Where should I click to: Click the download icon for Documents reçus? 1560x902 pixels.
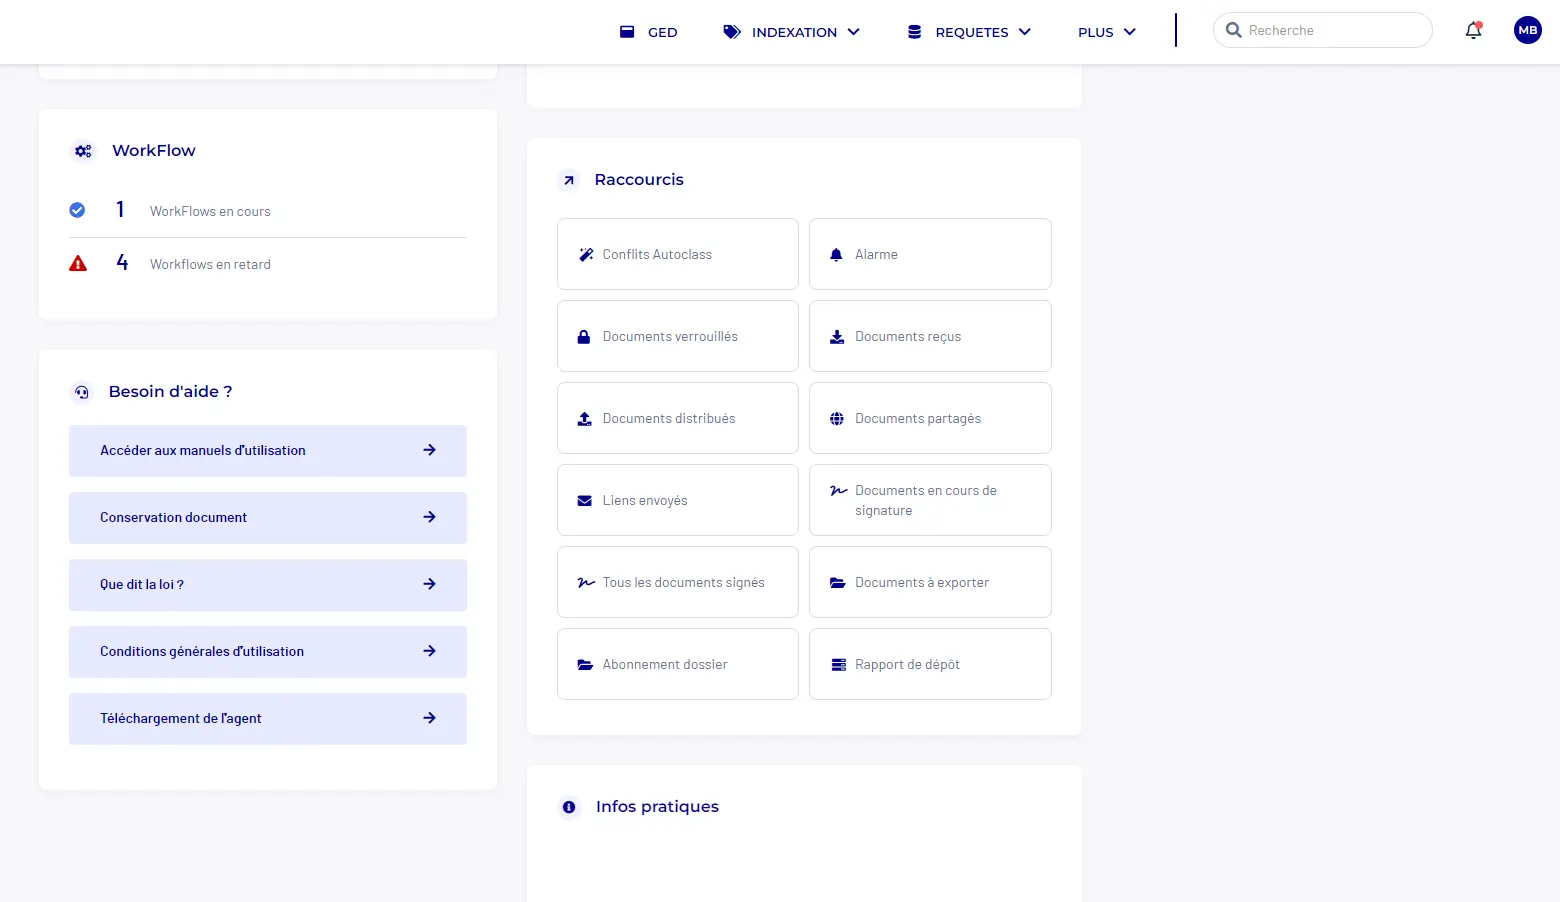[837, 336]
